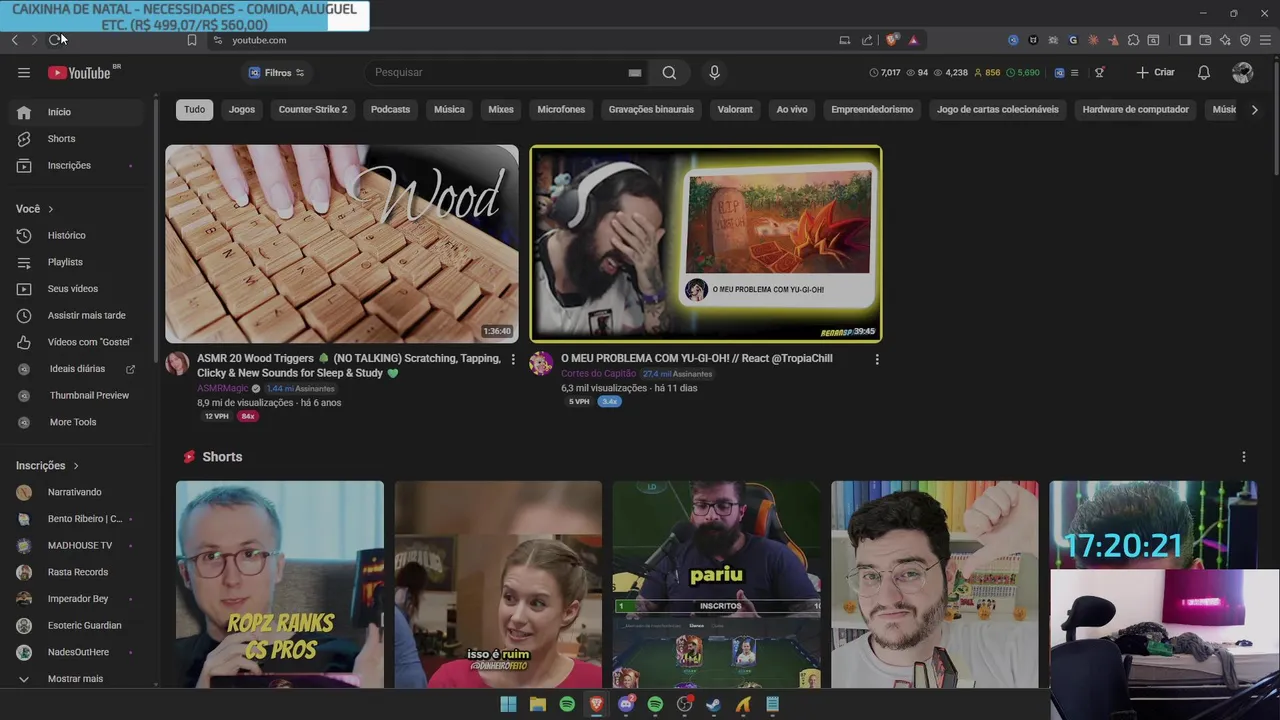Open OBS Studio from the taskbar
1280x720 pixels.
click(685, 704)
